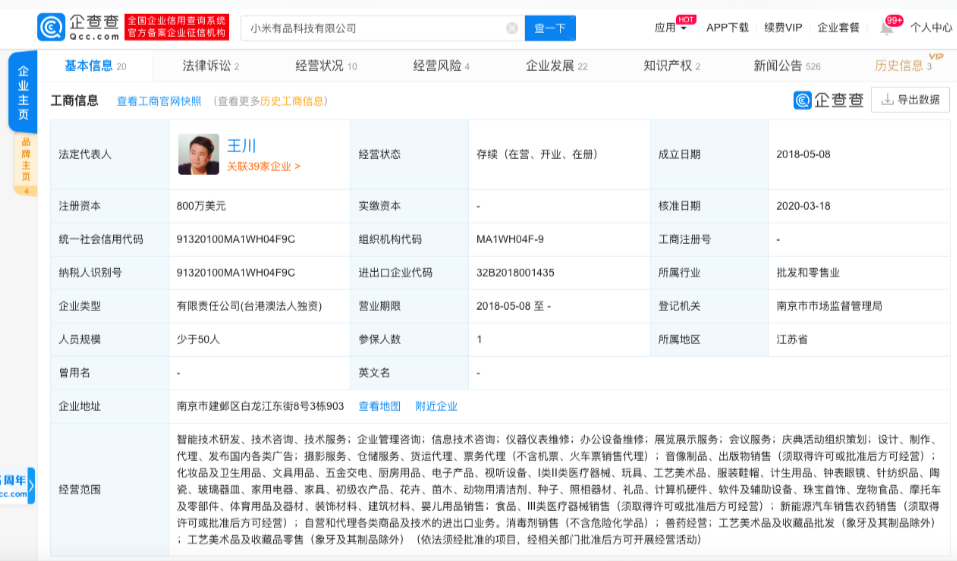Open 关联39家企业 link
The width and height of the screenshot is (957, 561).
pyautogui.click(x=263, y=167)
